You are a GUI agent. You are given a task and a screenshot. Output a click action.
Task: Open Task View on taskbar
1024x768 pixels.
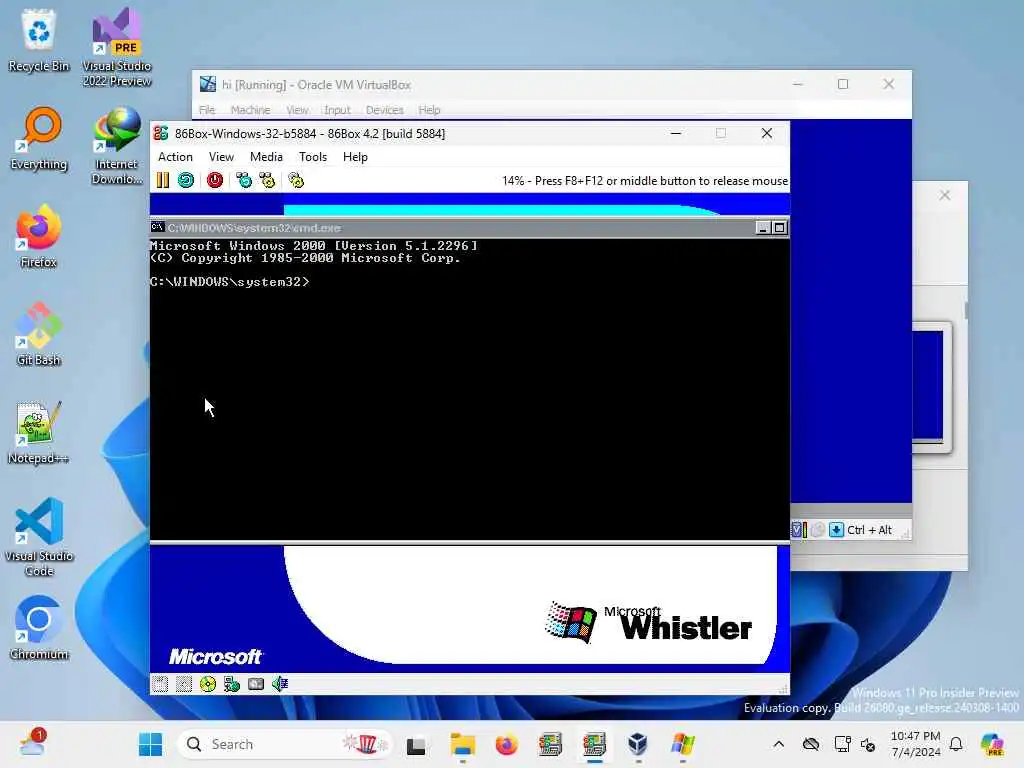click(416, 744)
